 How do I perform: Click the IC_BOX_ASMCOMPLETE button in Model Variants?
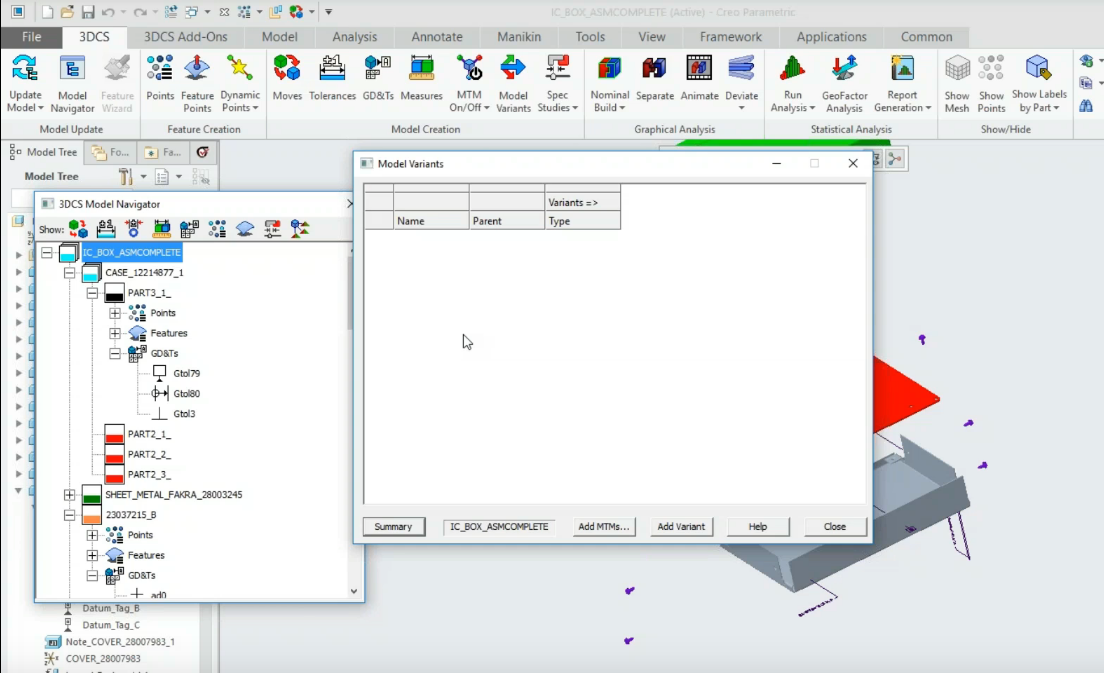(499, 527)
